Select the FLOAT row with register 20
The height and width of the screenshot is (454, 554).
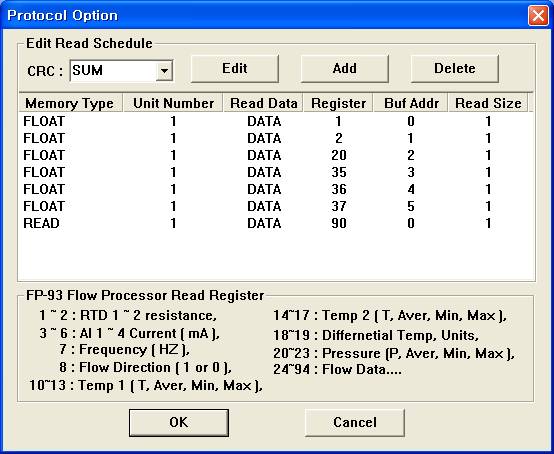point(276,155)
